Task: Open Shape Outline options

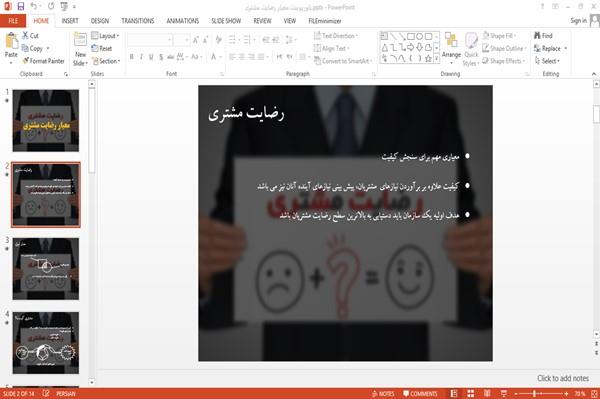Action: [504, 48]
